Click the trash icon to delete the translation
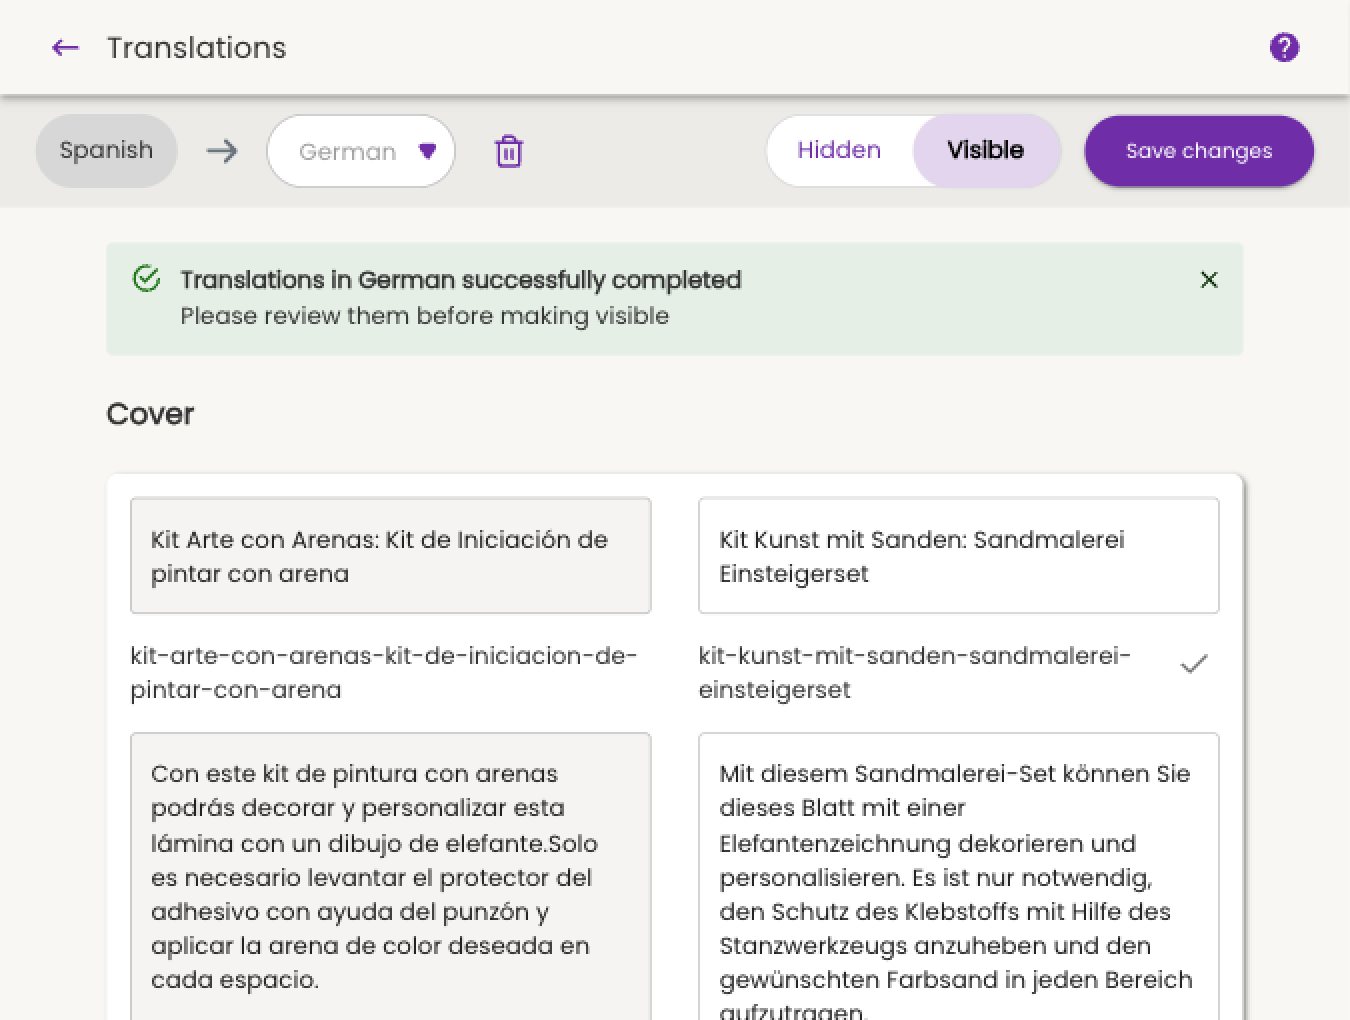Image resolution: width=1350 pixels, height=1020 pixels. pyautogui.click(x=509, y=151)
